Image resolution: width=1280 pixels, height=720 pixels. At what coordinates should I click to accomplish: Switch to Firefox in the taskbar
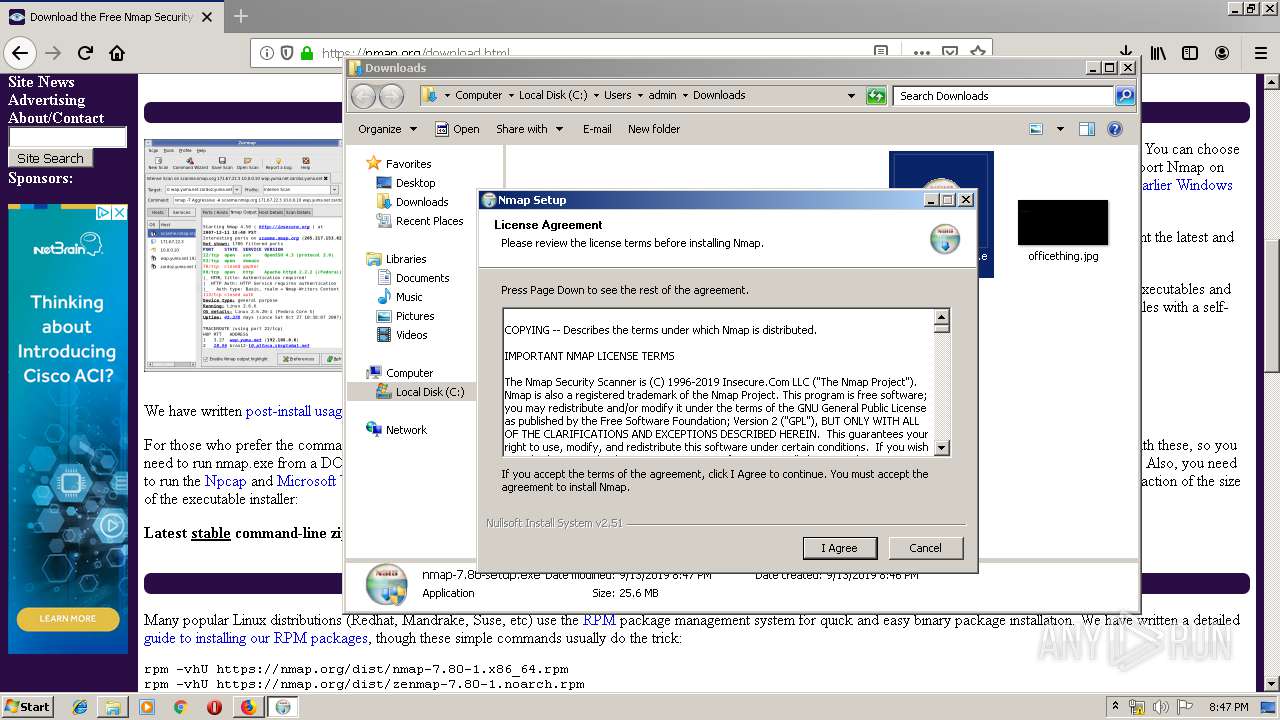(248, 707)
